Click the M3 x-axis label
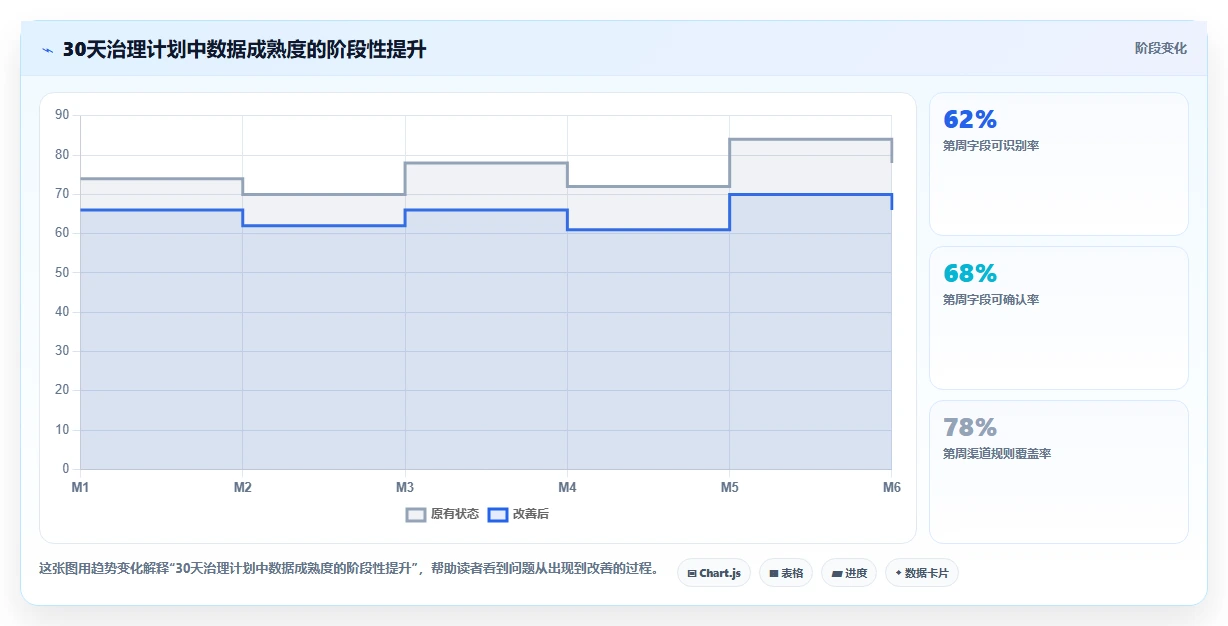This screenshot has height=626, width=1228. (405, 487)
